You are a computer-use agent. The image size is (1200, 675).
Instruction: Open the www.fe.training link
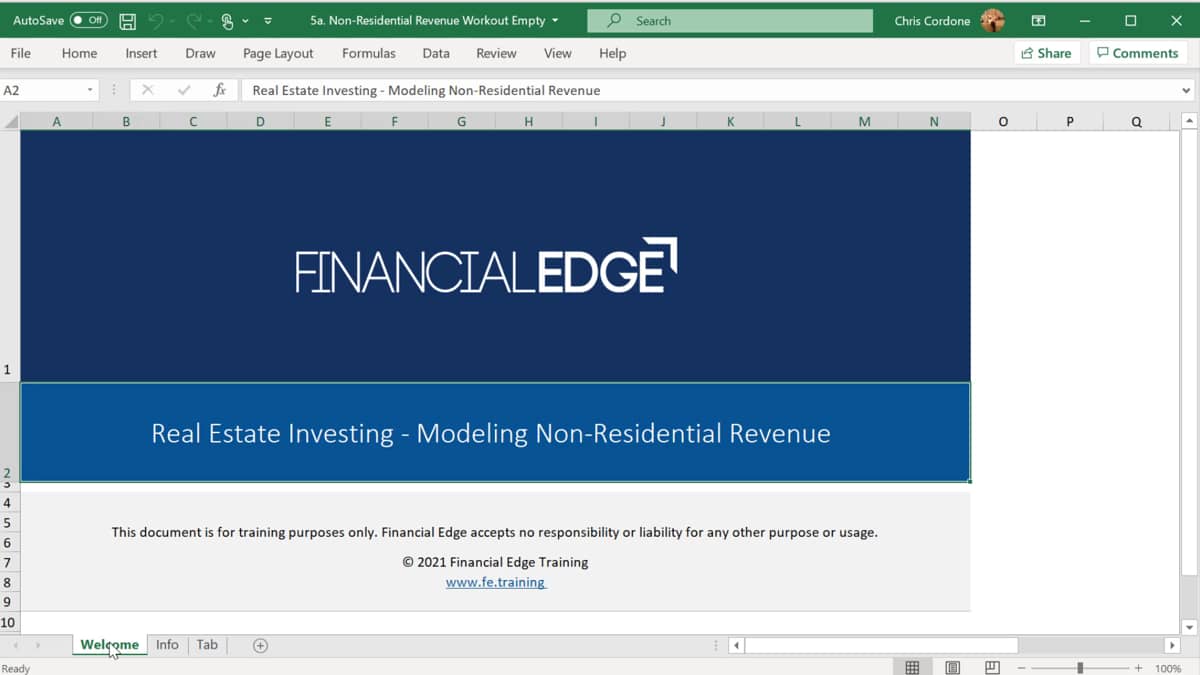pyautogui.click(x=496, y=582)
